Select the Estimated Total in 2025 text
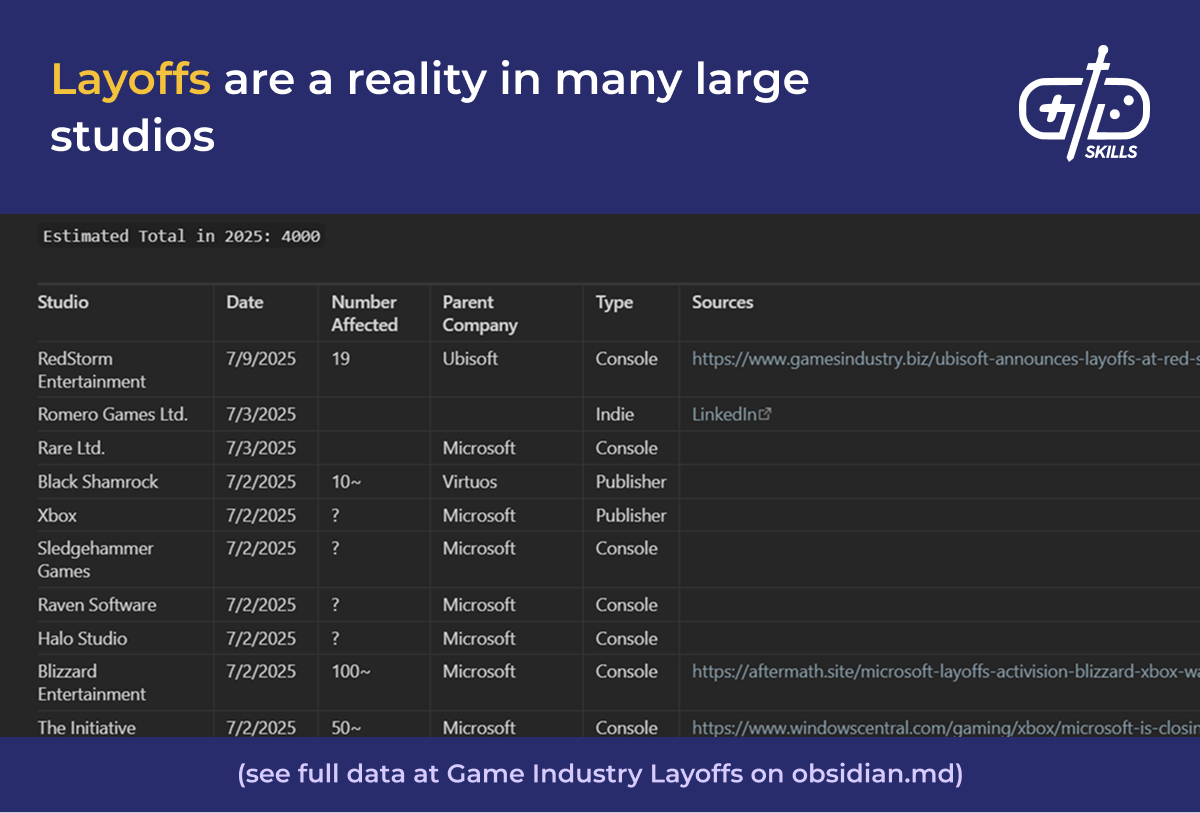1200x813 pixels. [x=182, y=236]
